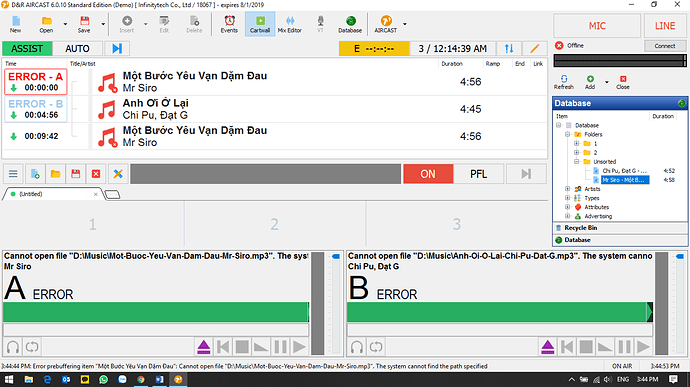
Task: Click the Insert toolbar icon
Action: [127, 24]
